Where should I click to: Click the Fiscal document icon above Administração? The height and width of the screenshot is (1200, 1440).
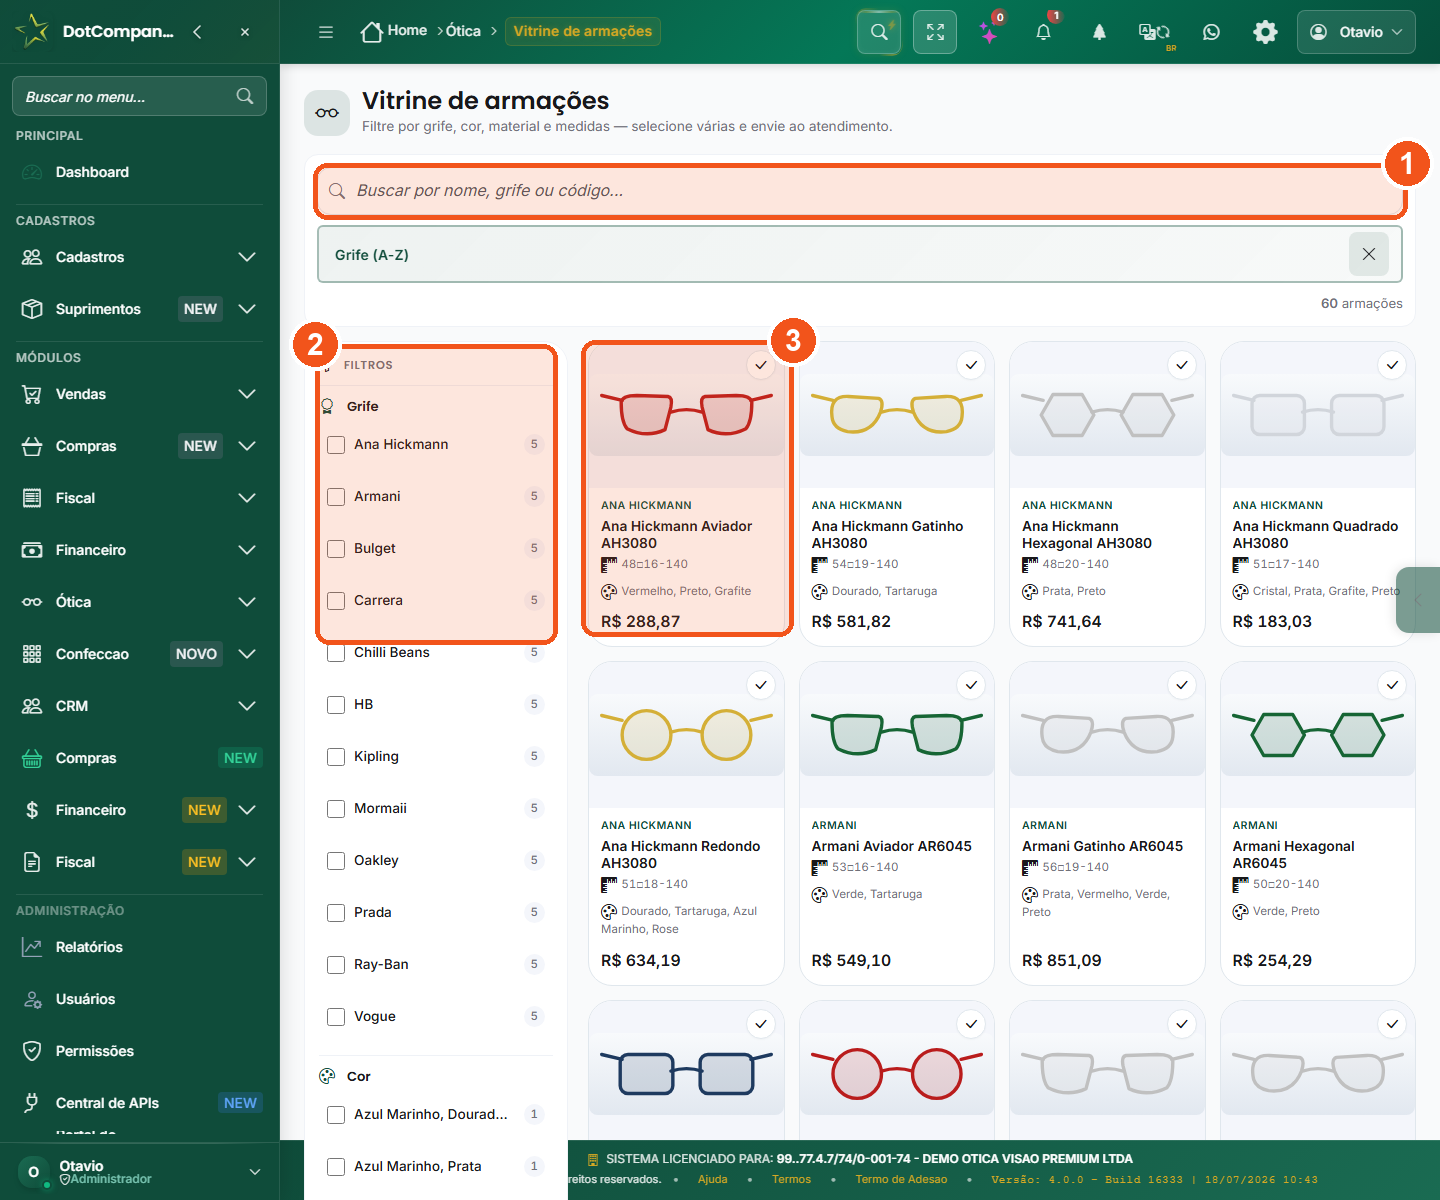[32, 862]
